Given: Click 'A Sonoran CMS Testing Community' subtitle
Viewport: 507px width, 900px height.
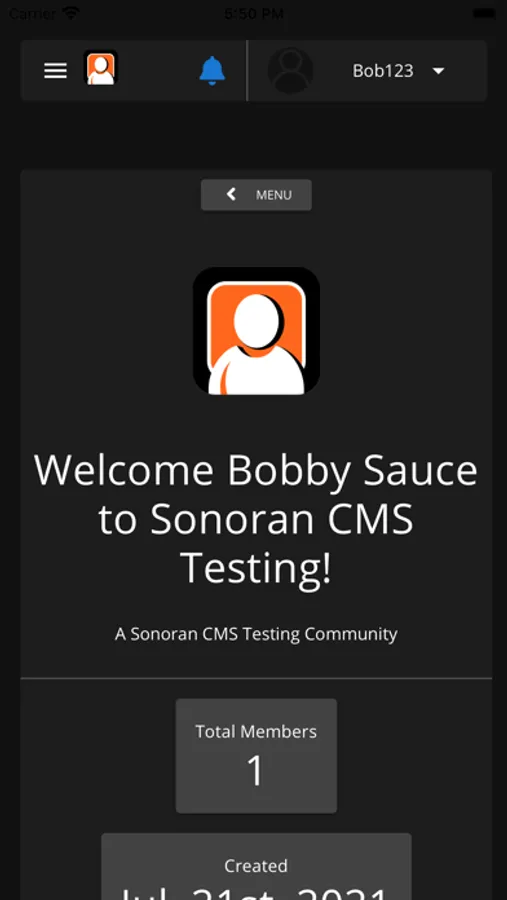Looking at the screenshot, I should [x=256, y=634].
